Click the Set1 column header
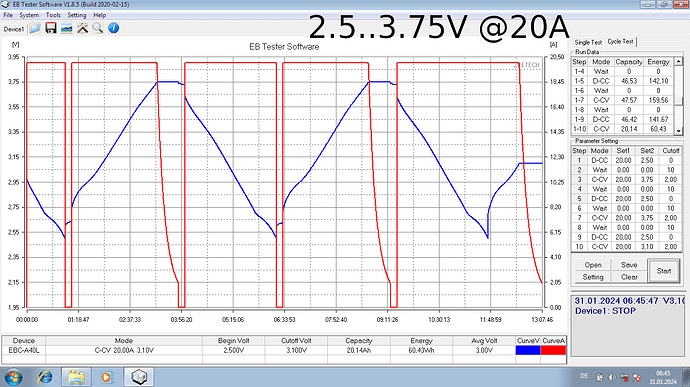Viewport: 690px width, 387px height. click(x=623, y=151)
